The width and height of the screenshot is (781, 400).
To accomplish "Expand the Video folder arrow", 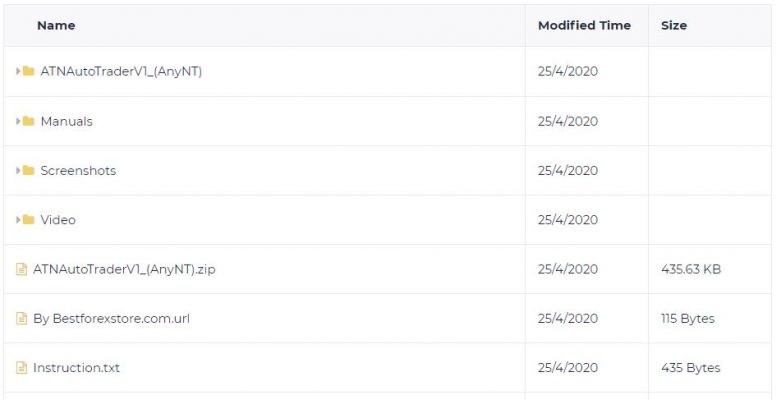I will click(x=18, y=220).
